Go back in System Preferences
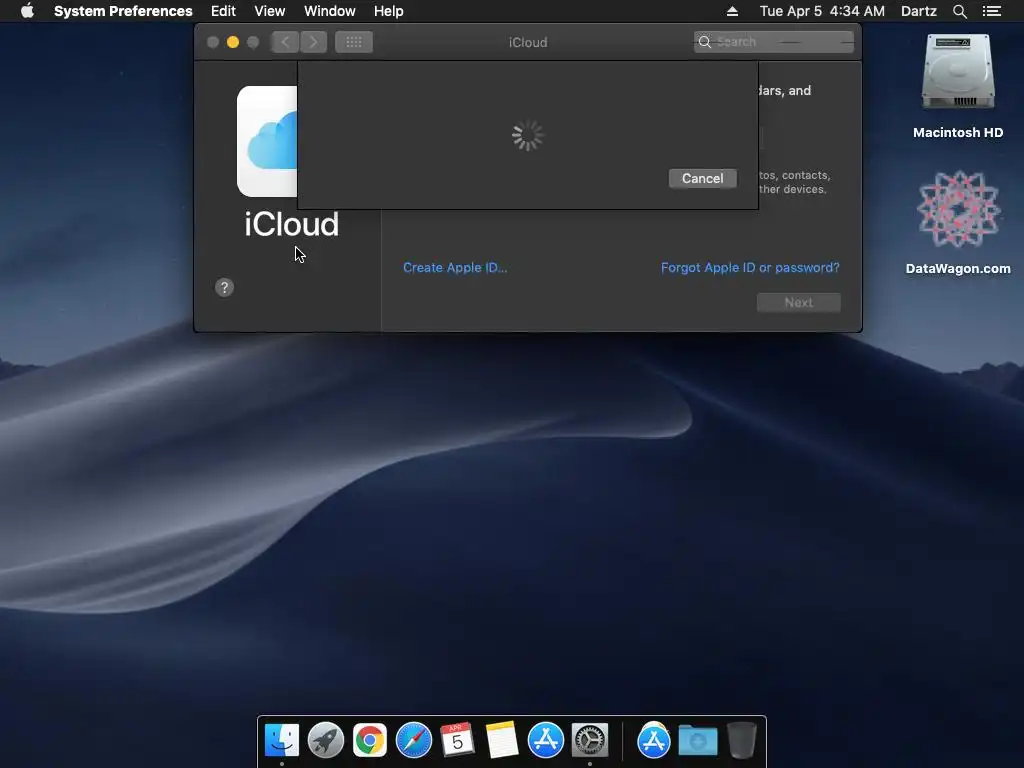Viewport: 1024px width, 768px height. 285,42
